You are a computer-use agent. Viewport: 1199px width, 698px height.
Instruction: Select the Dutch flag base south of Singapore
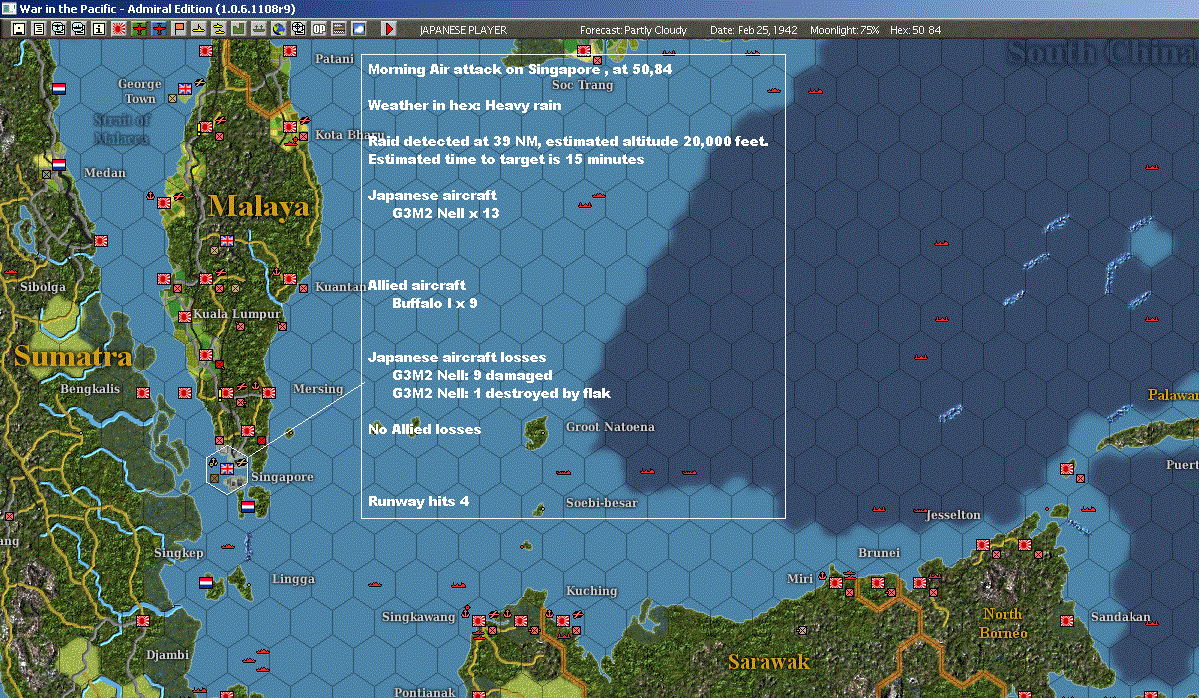pos(248,507)
